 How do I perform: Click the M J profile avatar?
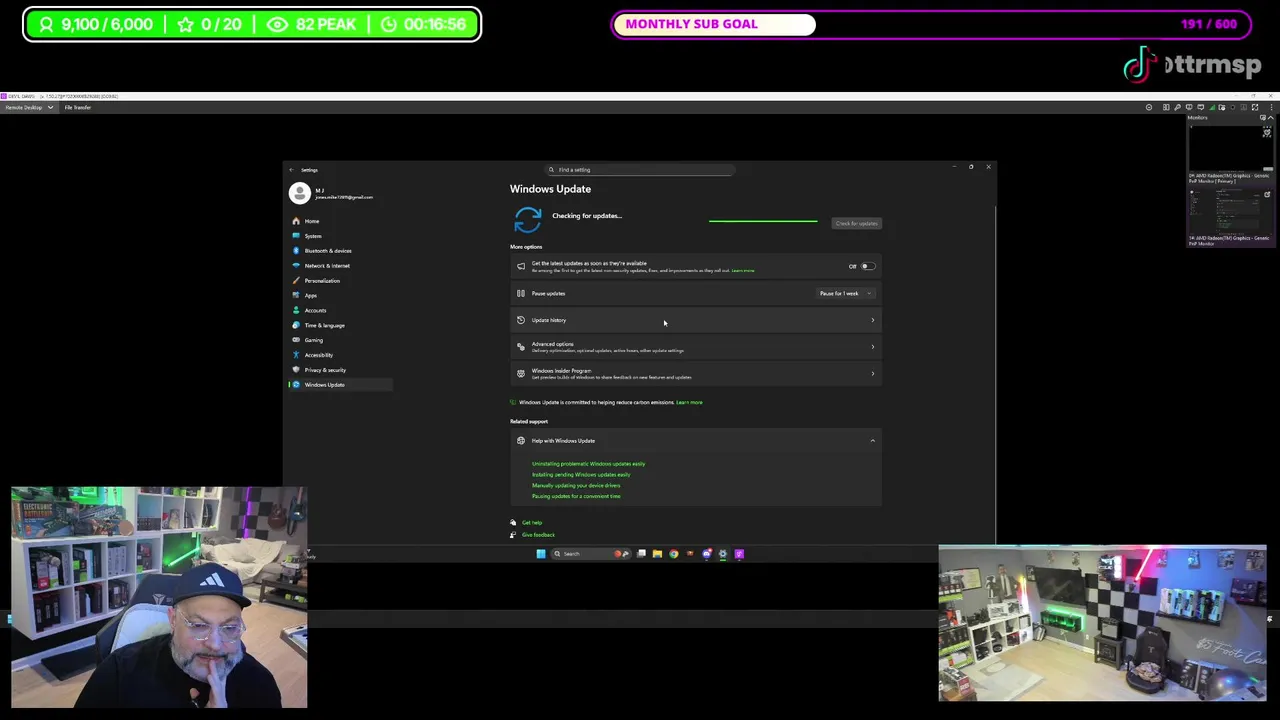[299, 193]
